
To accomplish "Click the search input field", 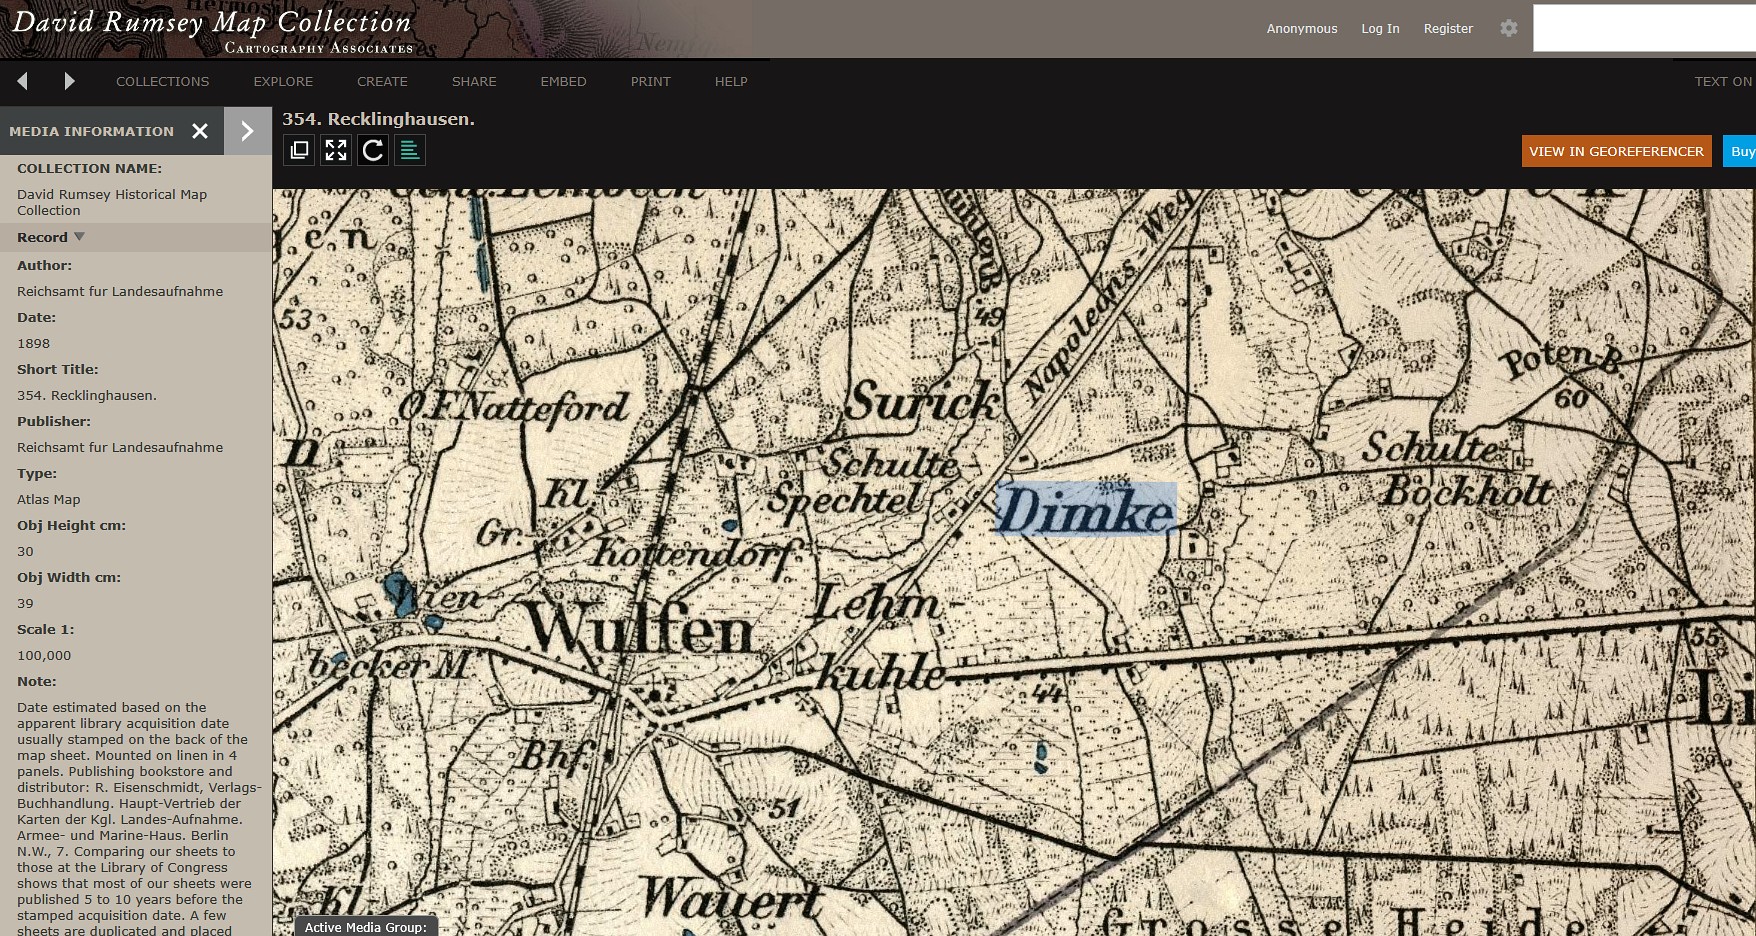I will click(1644, 28).
